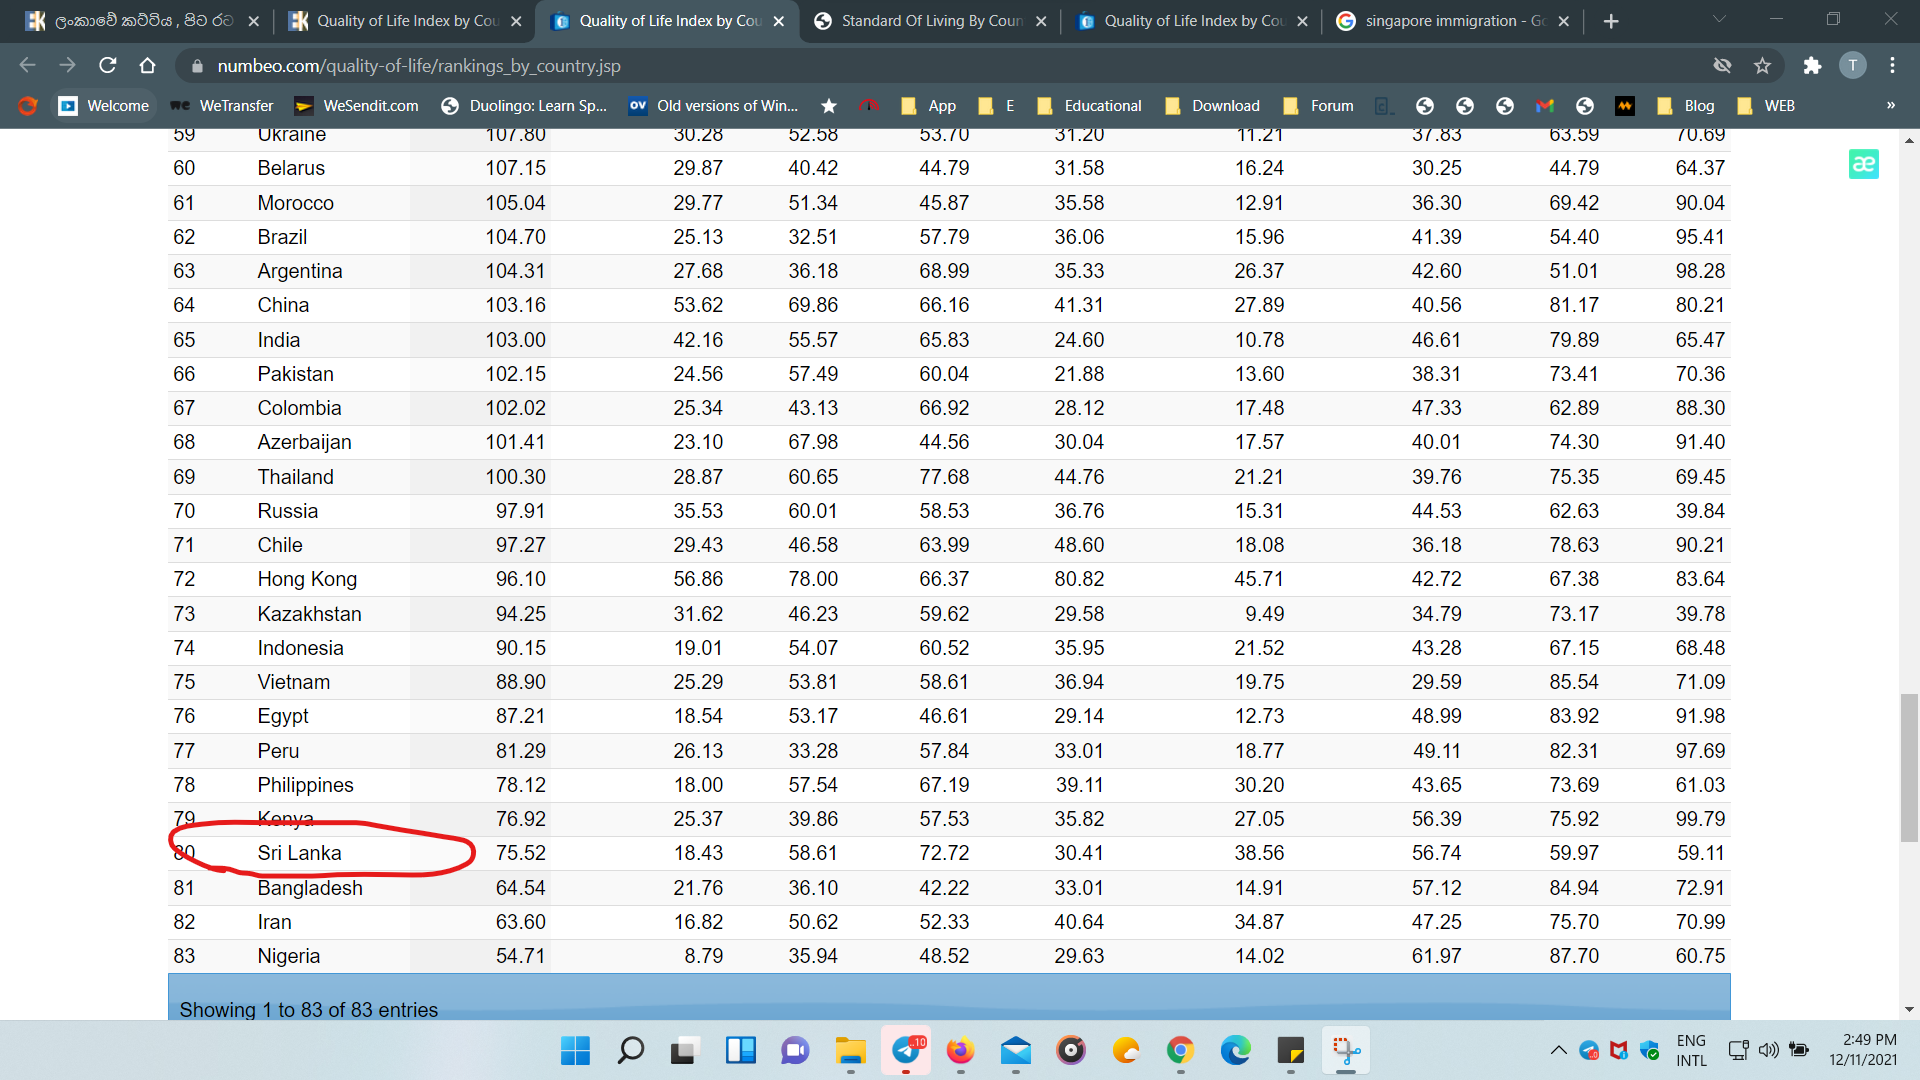The height and width of the screenshot is (1080, 1920).
Task: Switch to the fifth Quality of Life tab
Action: [x=1192, y=21]
